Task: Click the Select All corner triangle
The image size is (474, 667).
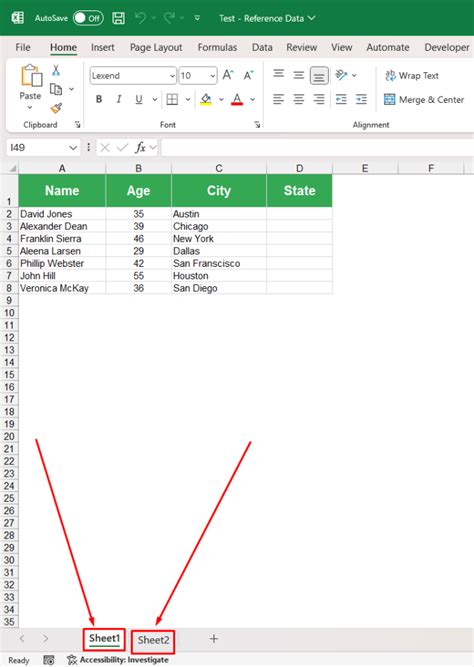Action: coord(13,168)
